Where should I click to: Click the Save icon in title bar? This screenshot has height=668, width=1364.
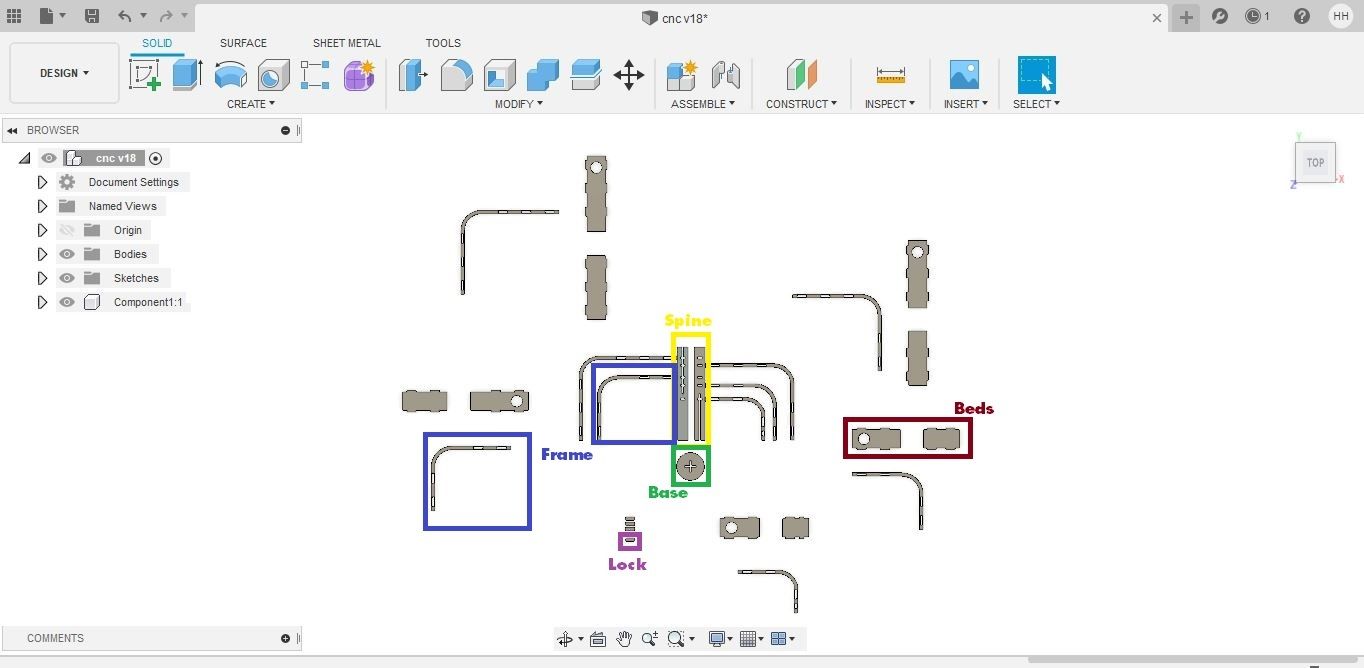(91, 16)
